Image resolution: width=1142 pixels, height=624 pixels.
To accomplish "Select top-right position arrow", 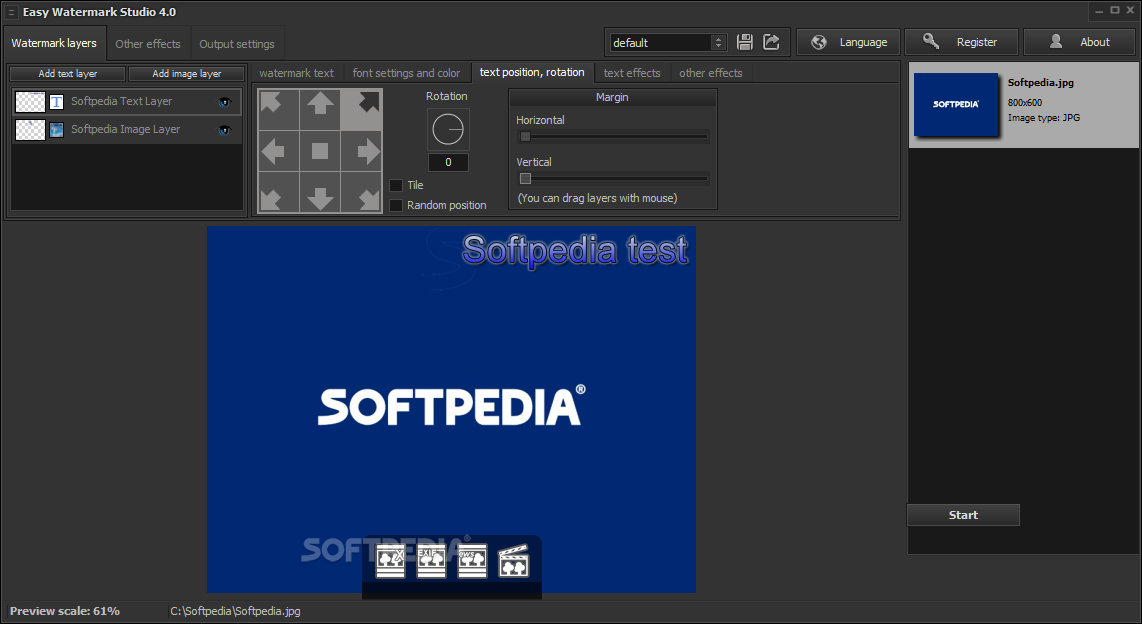I will [x=361, y=110].
